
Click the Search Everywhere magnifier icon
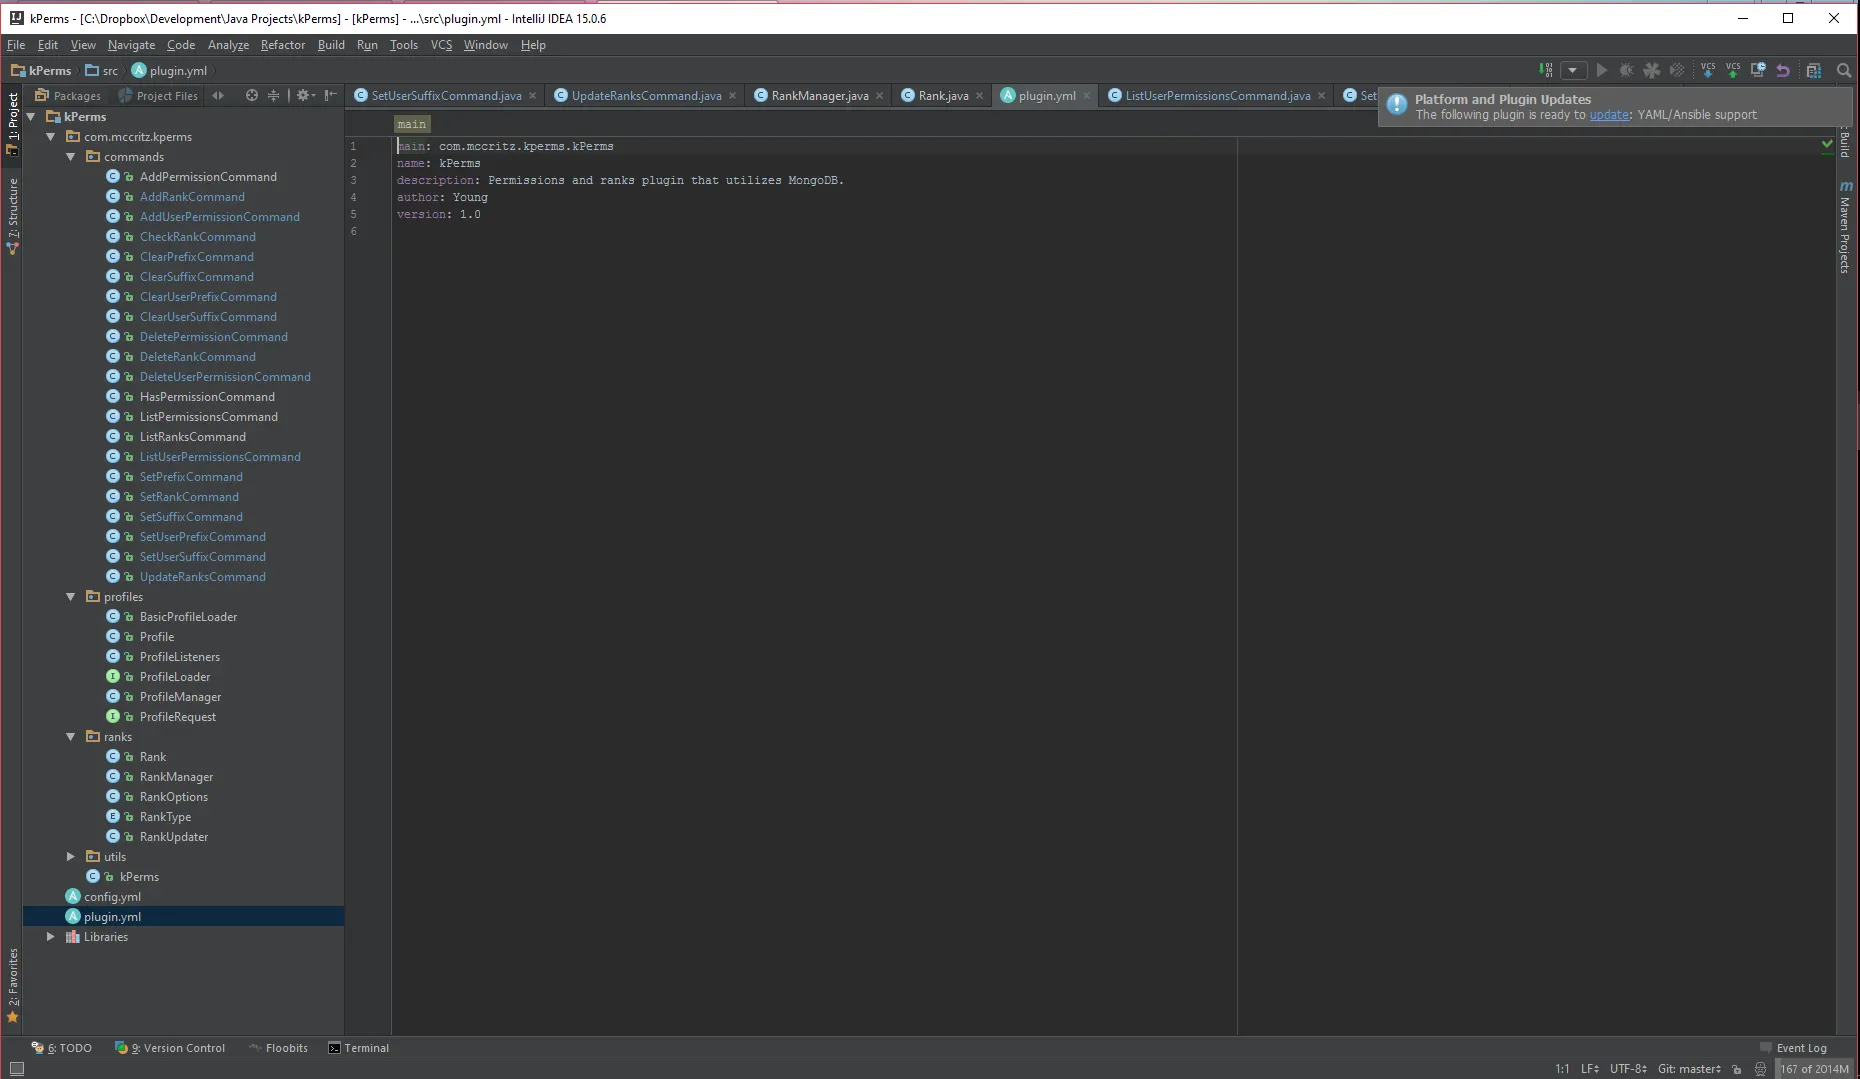coord(1844,70)
